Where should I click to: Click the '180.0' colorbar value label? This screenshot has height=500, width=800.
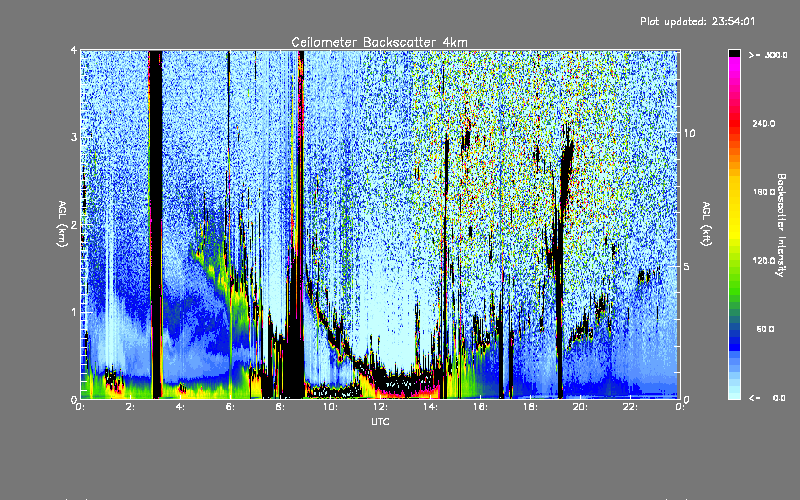[764, 192]
